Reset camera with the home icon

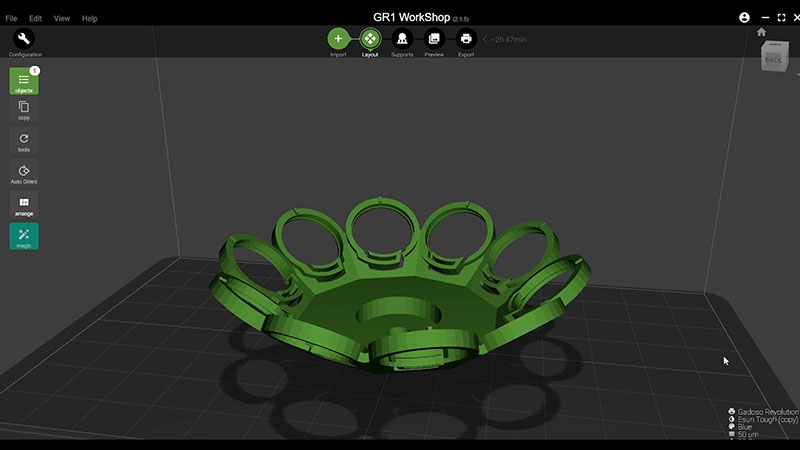(761, 32)
